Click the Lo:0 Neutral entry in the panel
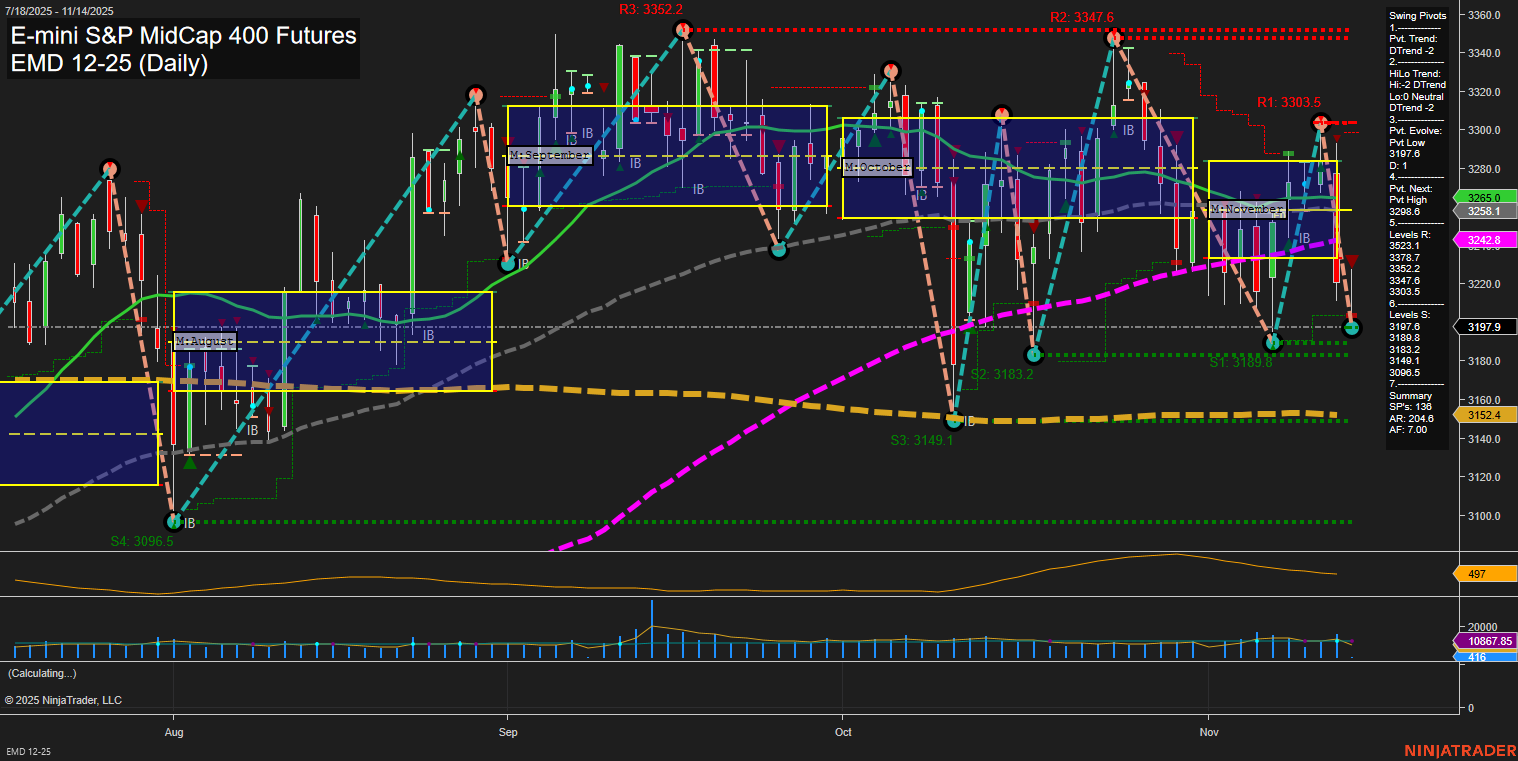The height and width of the screenshot is (761, 1518). point(1416,96)
